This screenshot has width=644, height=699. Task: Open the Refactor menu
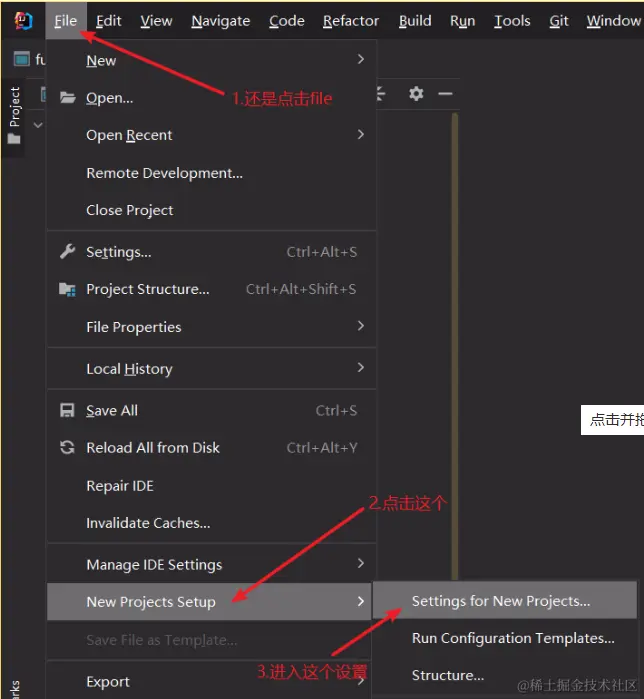coord(351,21)
